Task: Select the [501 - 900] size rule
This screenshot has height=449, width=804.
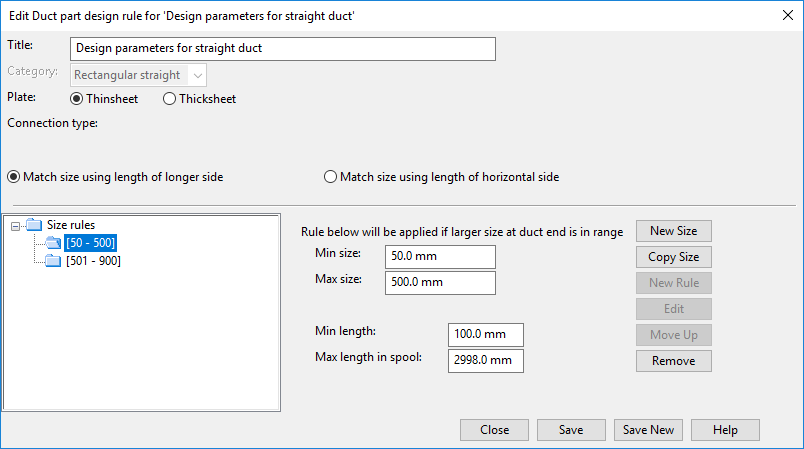Action: coord(93,261)
